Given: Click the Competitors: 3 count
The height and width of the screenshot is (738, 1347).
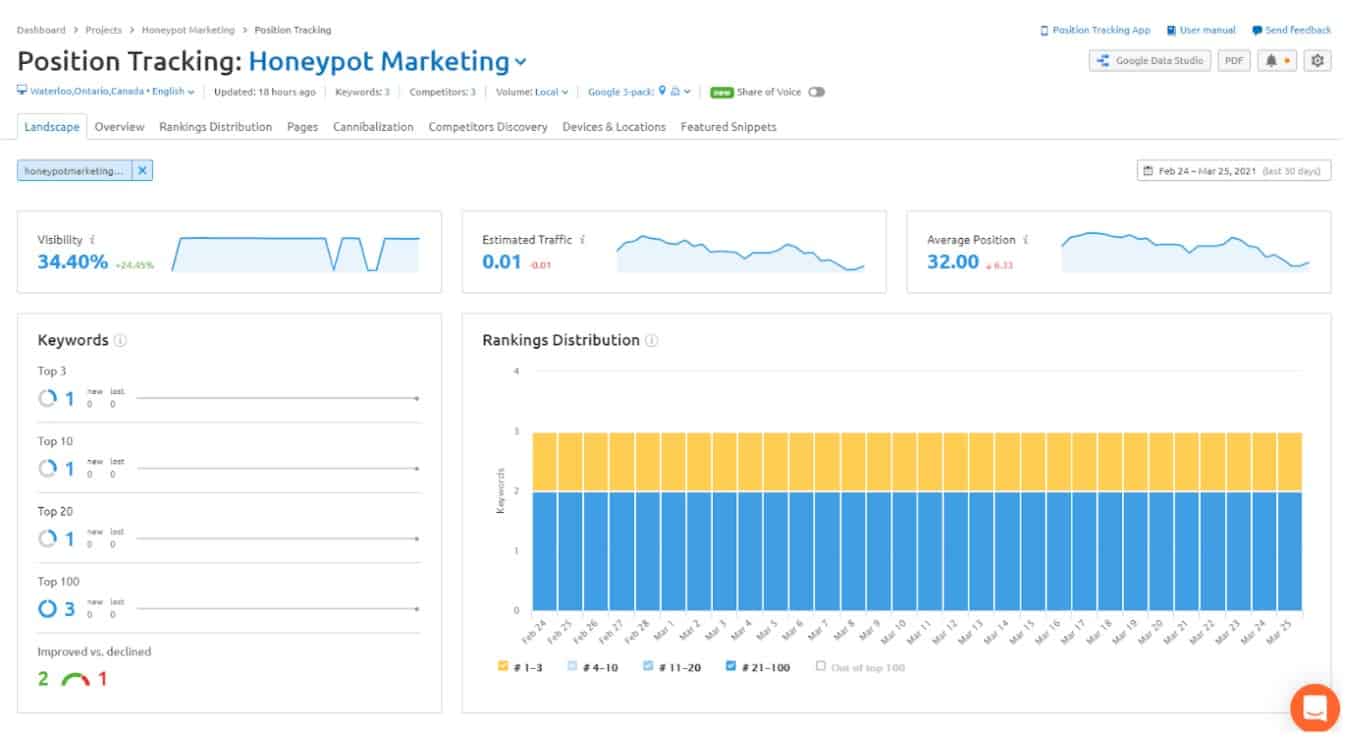Looking at the screenshot, I should [x=442, y=92].
